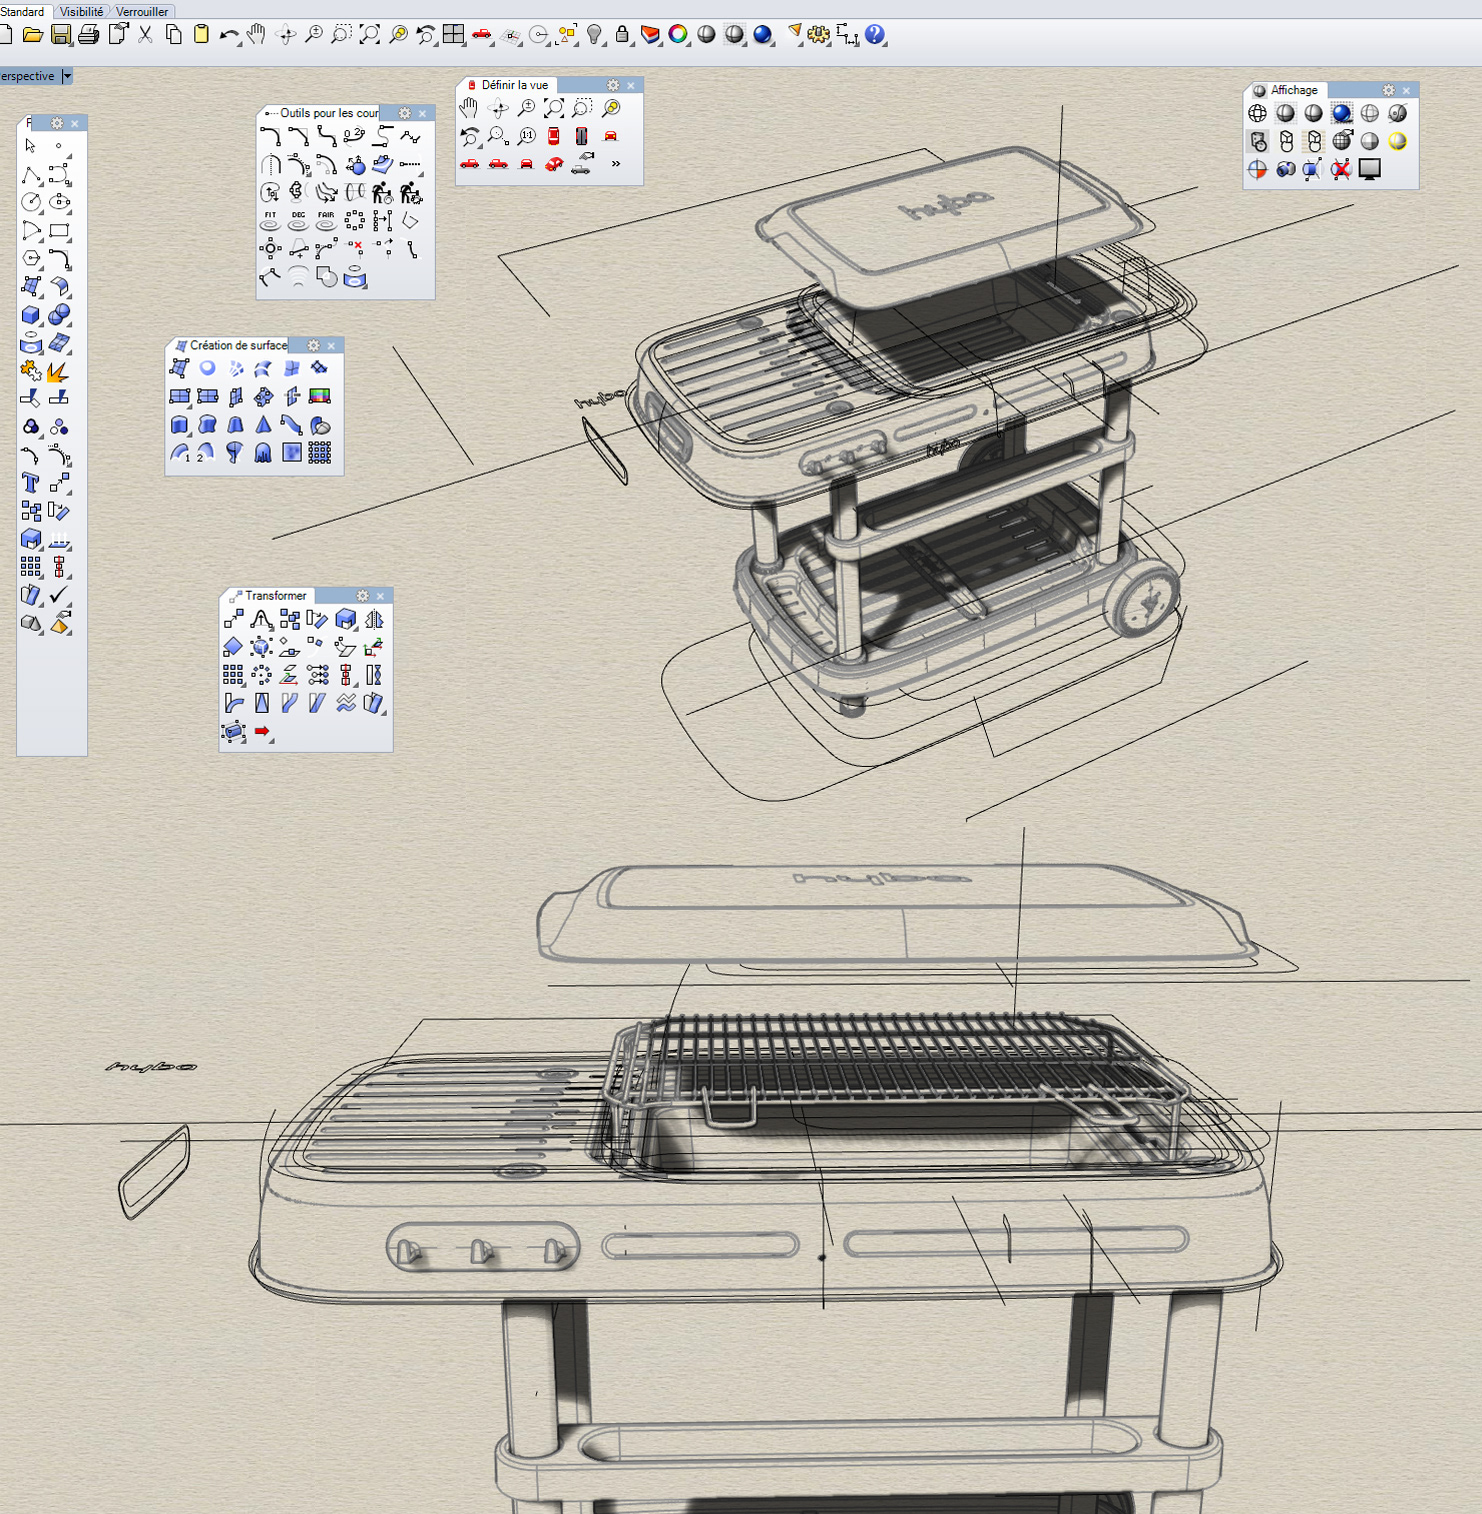Open the gear options of the Transformer panel
The image size is (1482, 1514).
(362, 596)
